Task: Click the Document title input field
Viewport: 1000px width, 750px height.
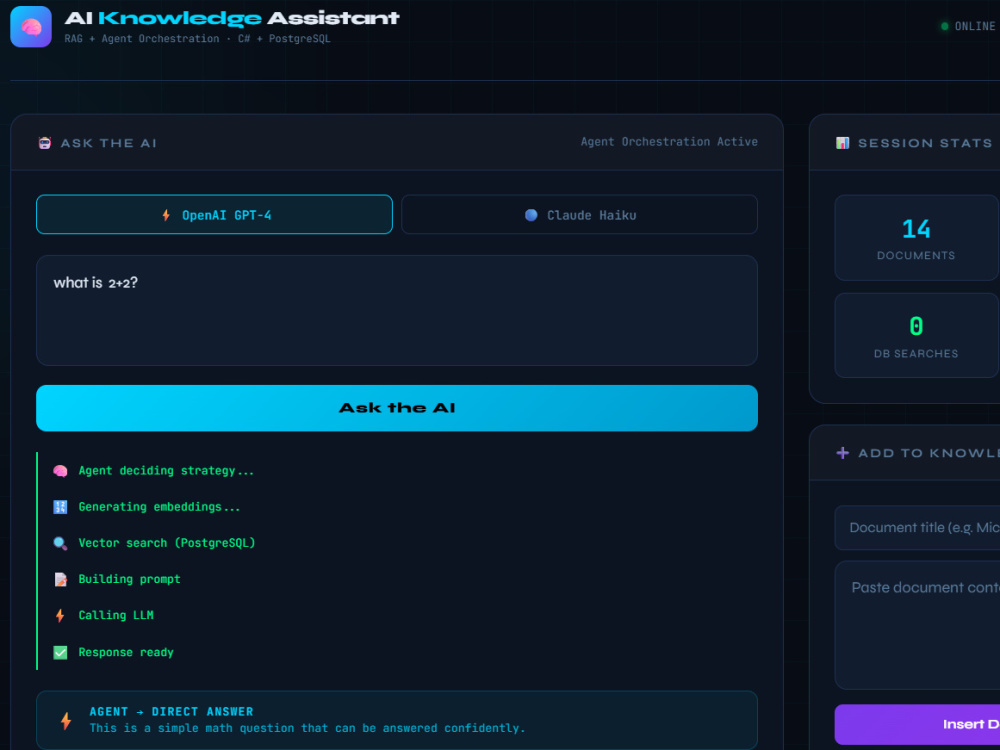Action: (917, 527)
